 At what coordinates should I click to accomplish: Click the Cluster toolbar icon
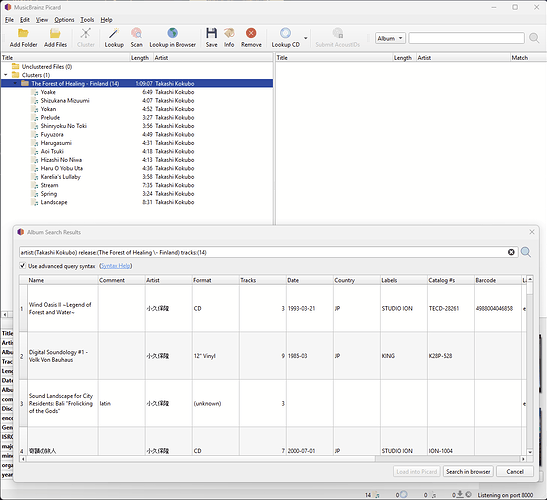click(x=85, y=33)
